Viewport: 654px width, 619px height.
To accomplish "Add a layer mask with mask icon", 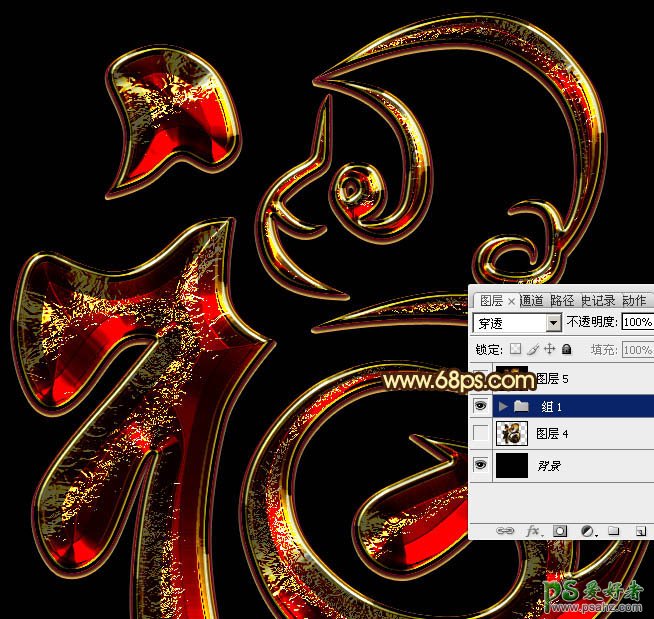I will point(561,530).
